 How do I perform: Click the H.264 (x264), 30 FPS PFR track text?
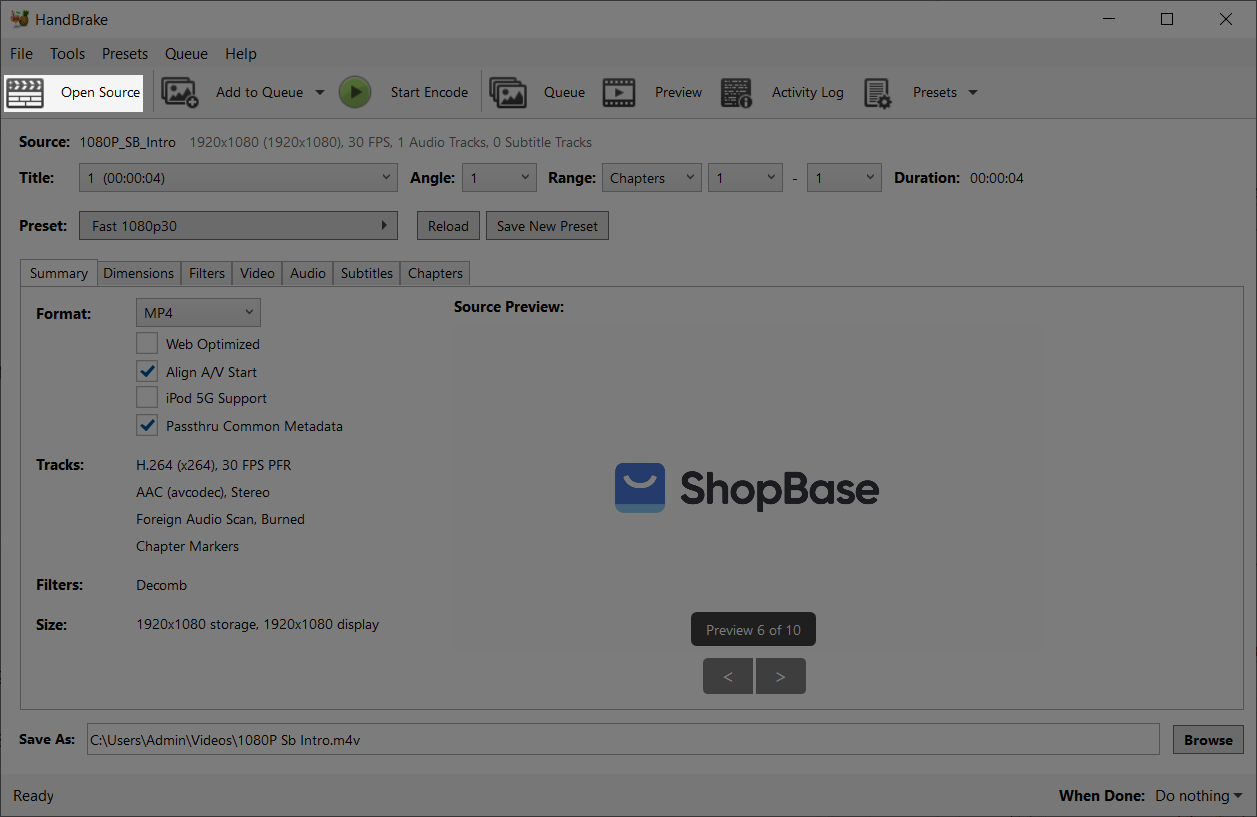[x=214, y=465]
